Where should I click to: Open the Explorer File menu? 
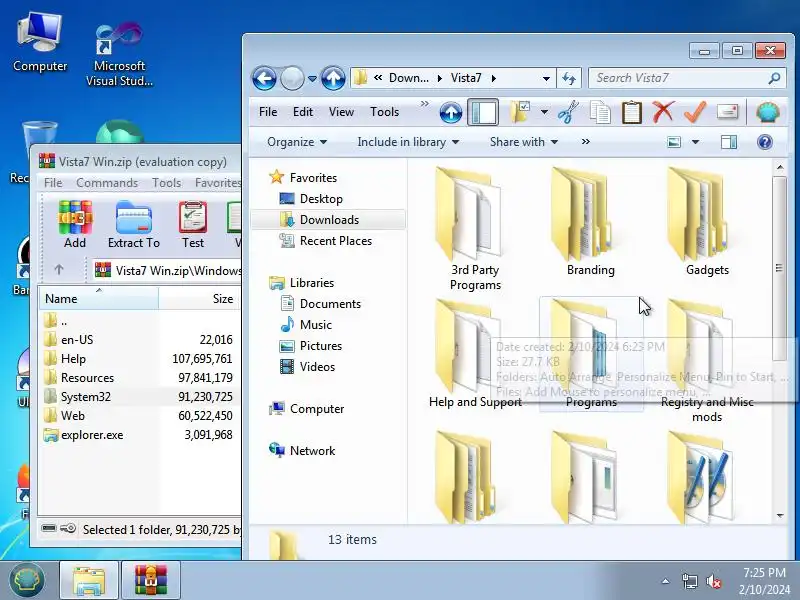coord(268,112)
